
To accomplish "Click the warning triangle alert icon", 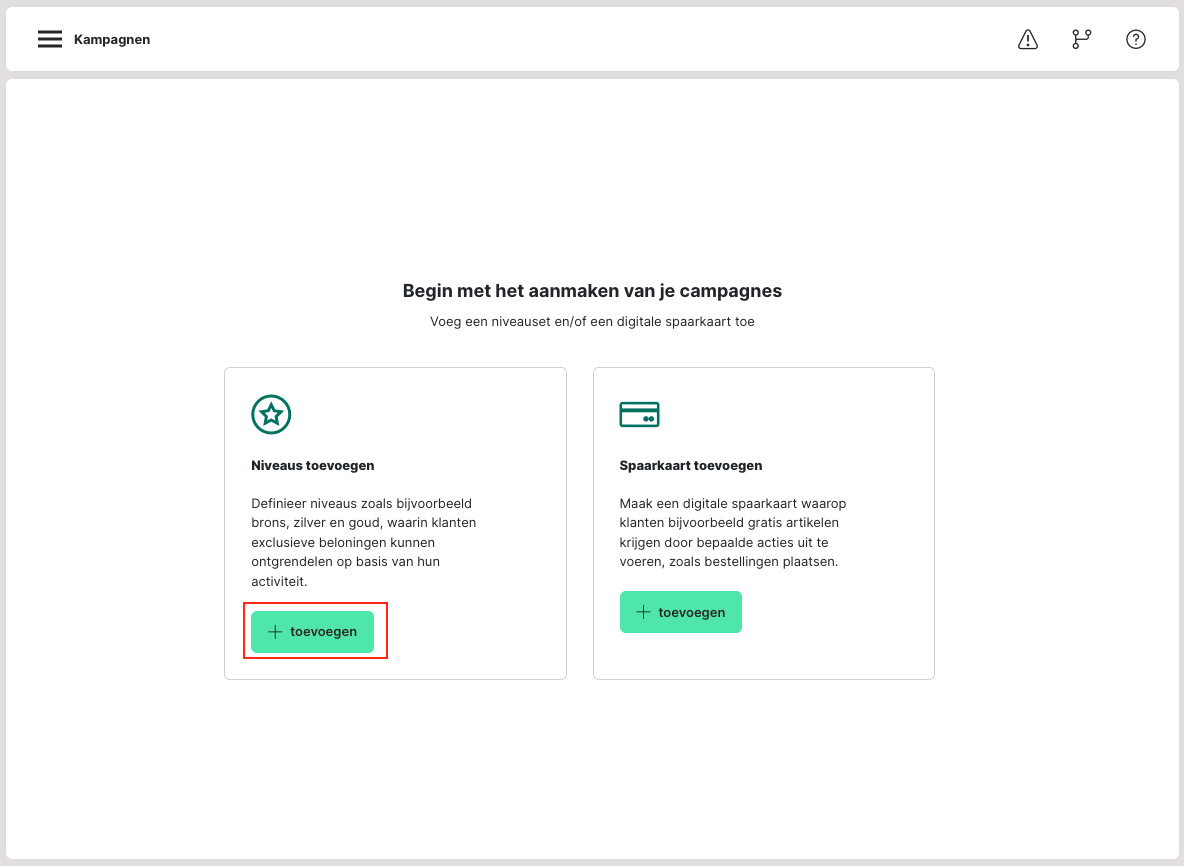I will pos(1027,39).
